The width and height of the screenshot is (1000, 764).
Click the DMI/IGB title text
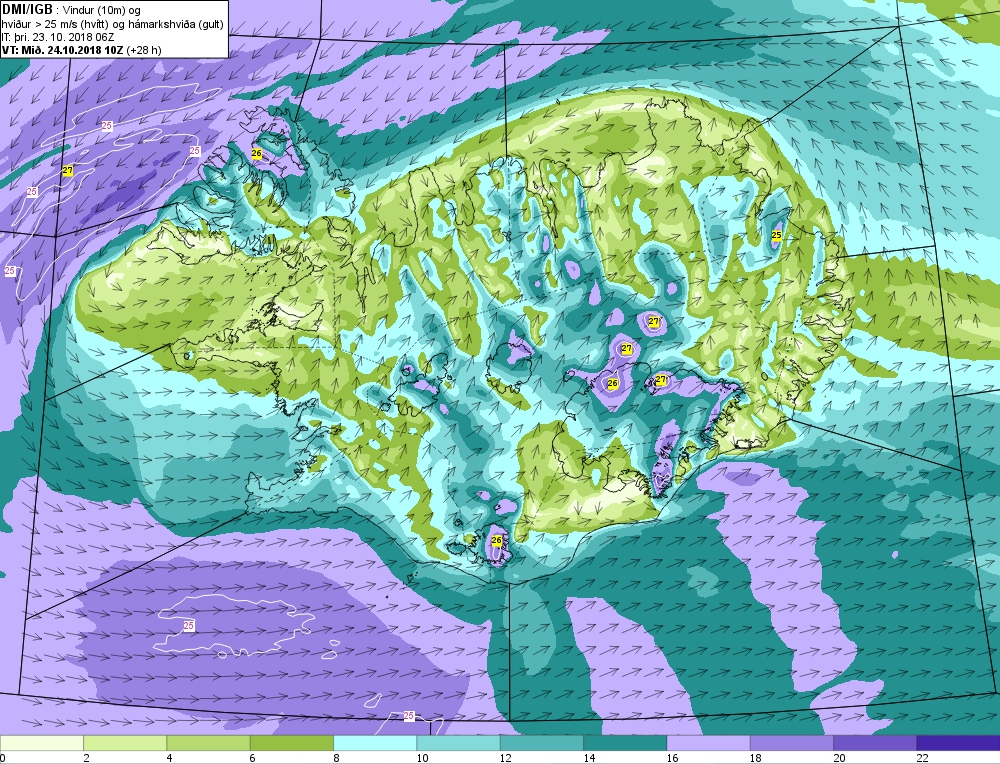27,10
